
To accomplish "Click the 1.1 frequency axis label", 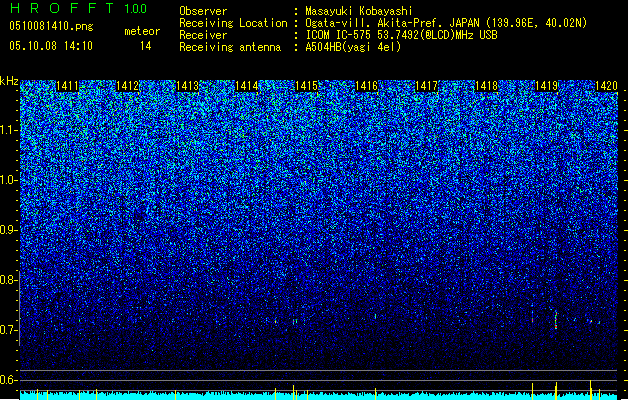I will pos(9,130).
